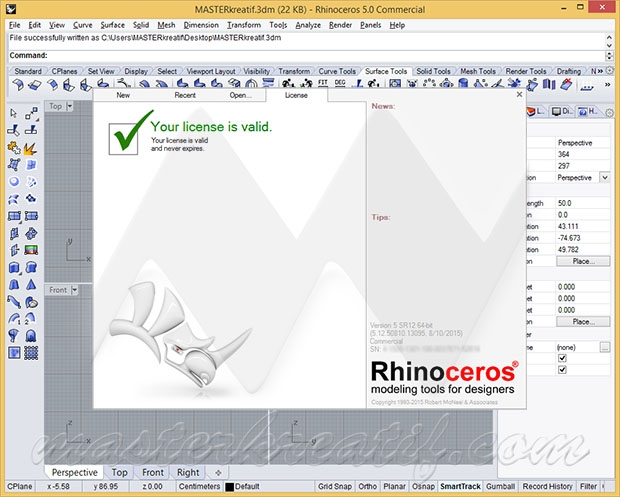Screen dimensions: 620x497
Task: Expand toolbar overflow chevron at right
Action: click(607, 85)
